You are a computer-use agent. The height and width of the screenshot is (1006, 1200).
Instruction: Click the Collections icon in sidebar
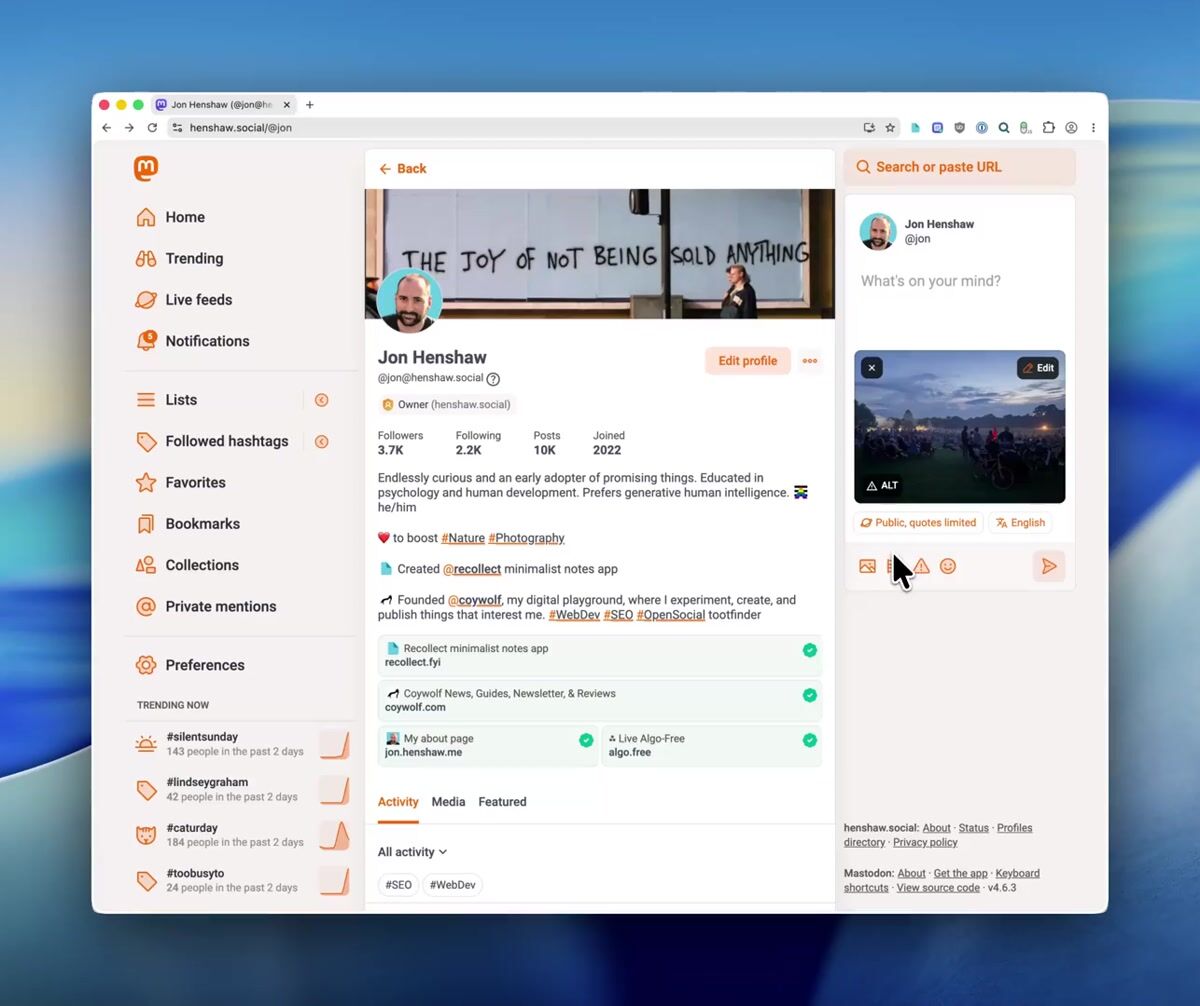[146, 565]
